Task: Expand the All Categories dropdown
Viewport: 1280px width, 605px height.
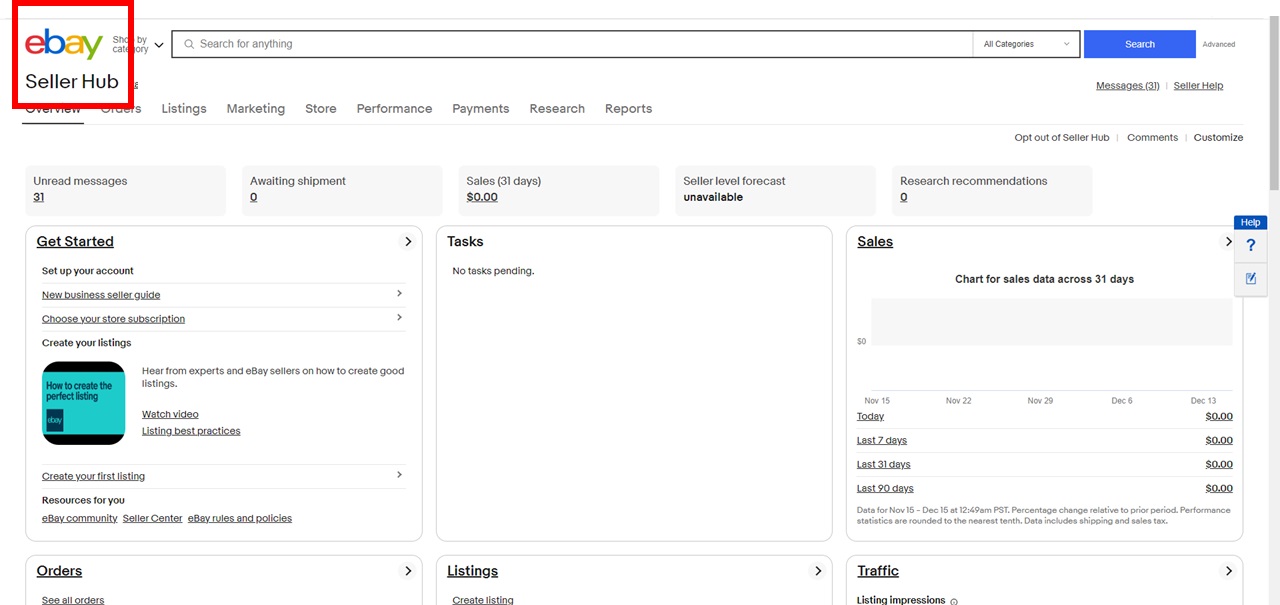Action: tap(1027, 44)
